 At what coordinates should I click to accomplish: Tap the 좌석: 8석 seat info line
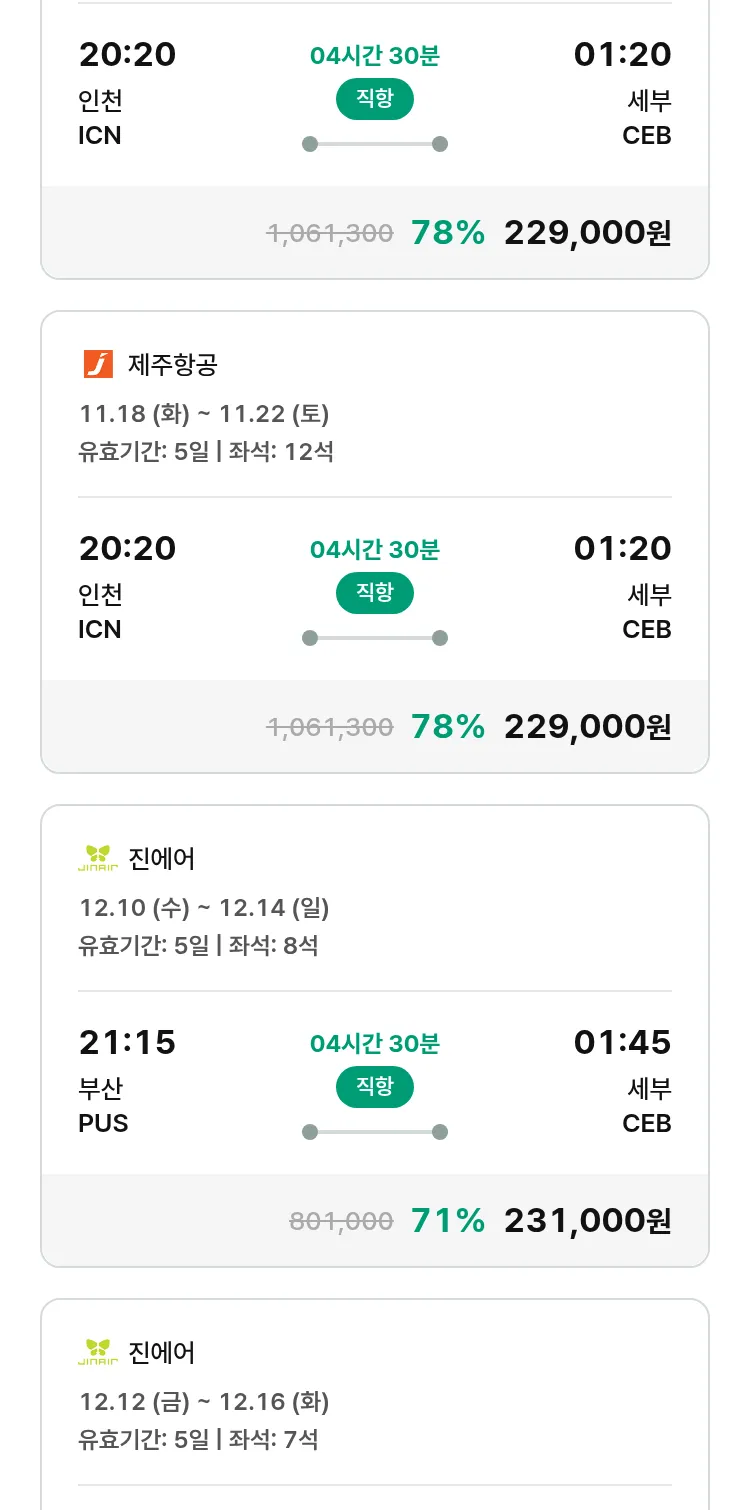[198, 945]
